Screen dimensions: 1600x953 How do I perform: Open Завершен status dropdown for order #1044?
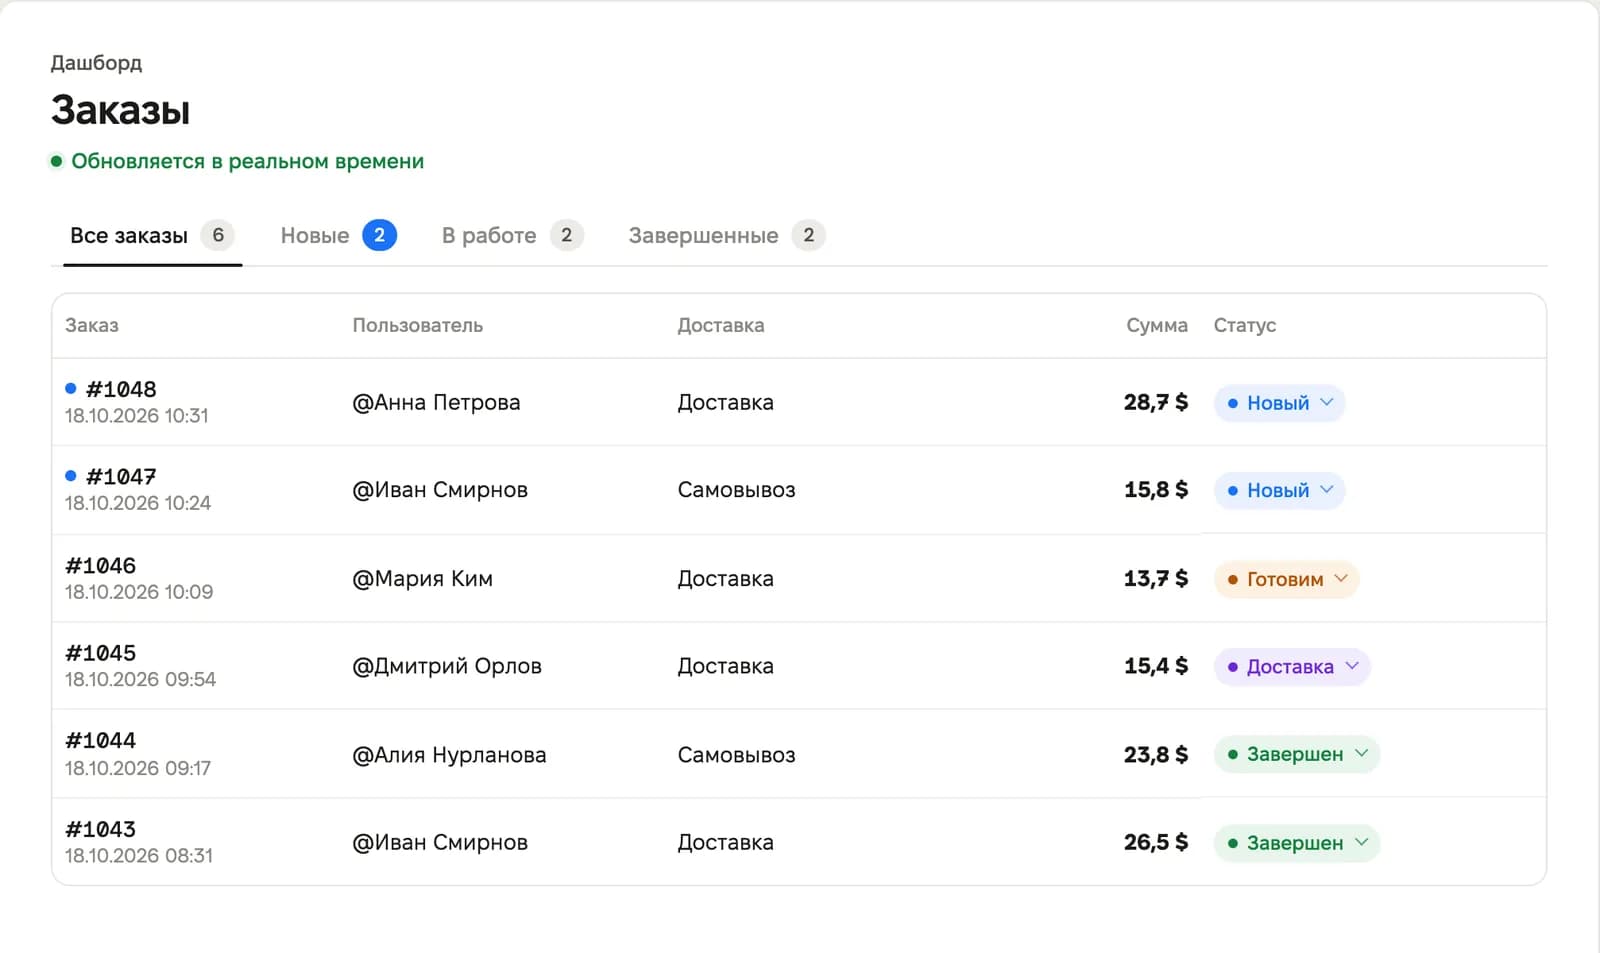click(1297, 755)
